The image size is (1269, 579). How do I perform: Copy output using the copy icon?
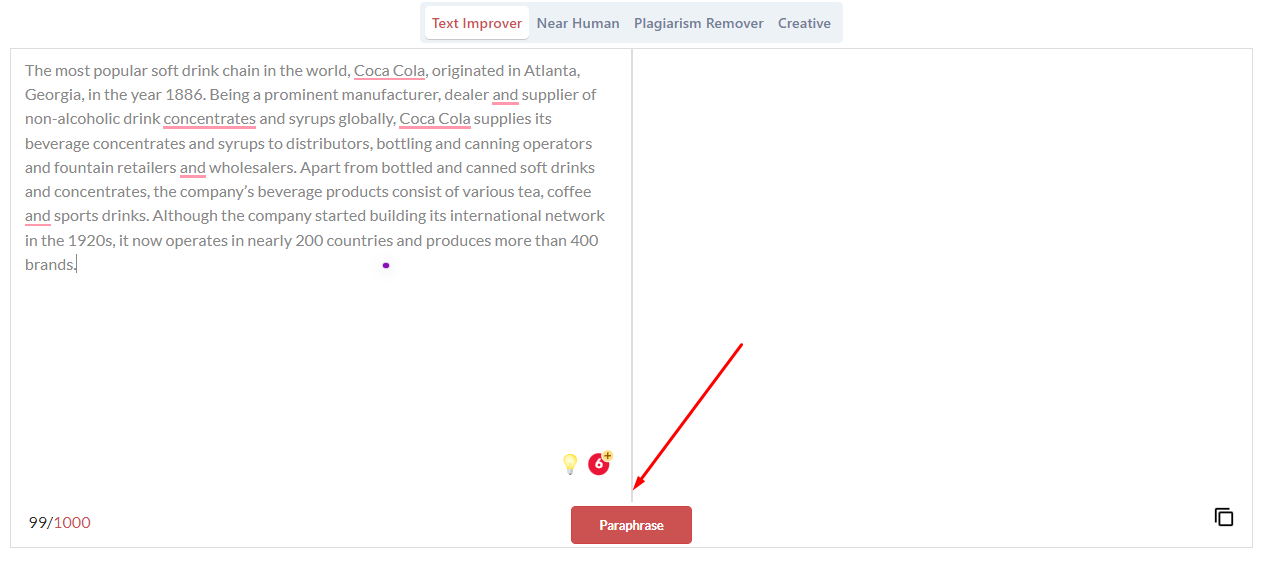(1224, 517)
